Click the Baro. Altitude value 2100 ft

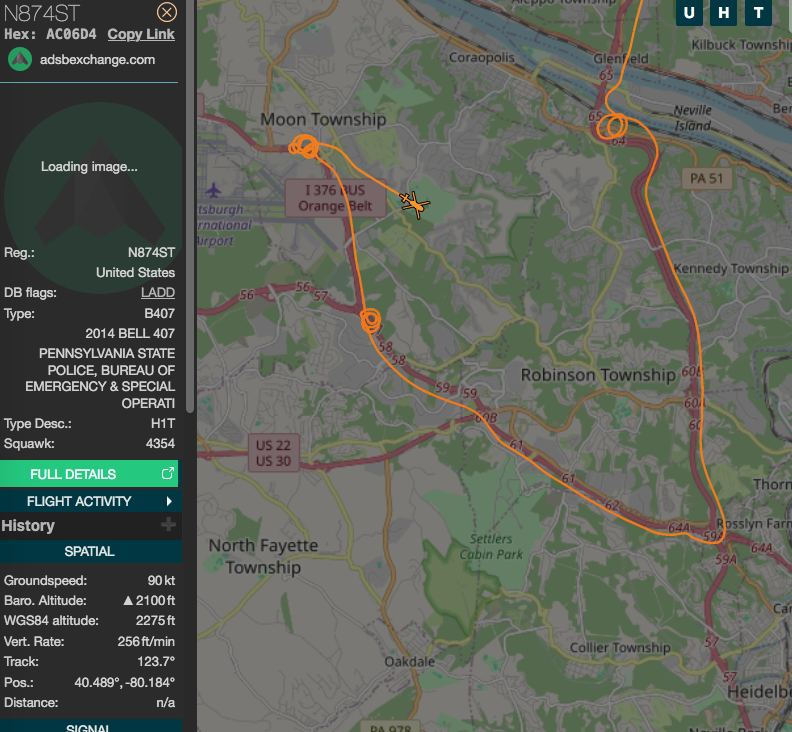click(150, 601)
